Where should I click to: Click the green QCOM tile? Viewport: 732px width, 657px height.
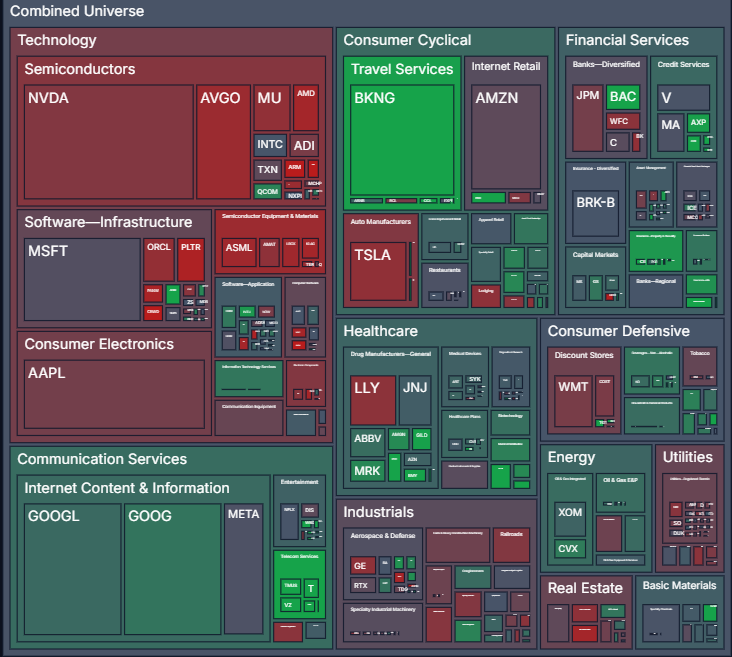[267, 191]
